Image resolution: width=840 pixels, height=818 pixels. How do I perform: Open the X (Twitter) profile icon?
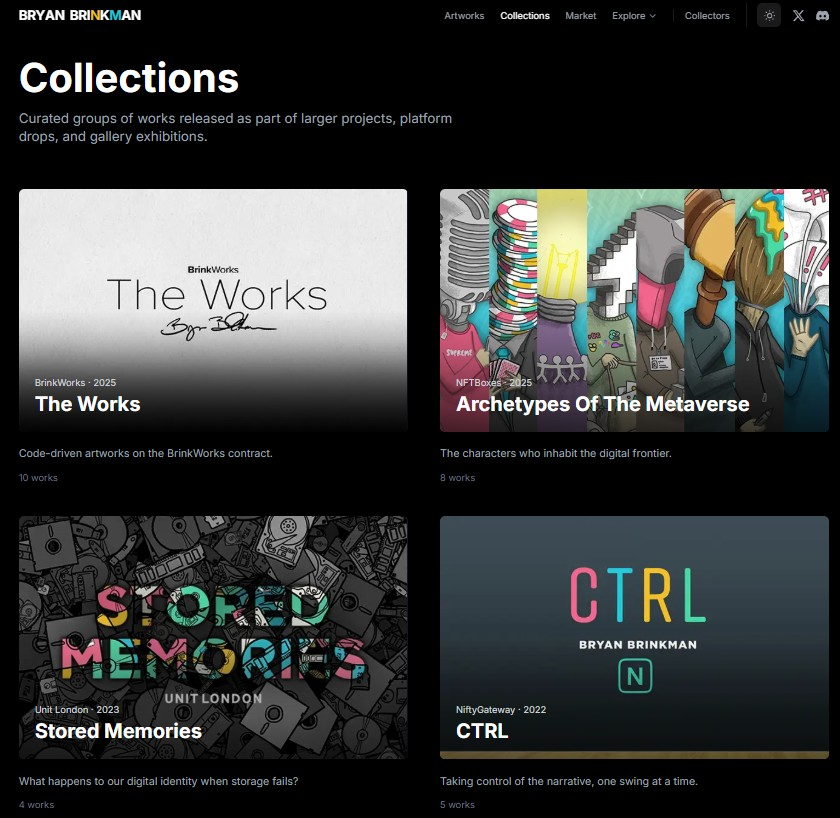(x=798, y=16)
